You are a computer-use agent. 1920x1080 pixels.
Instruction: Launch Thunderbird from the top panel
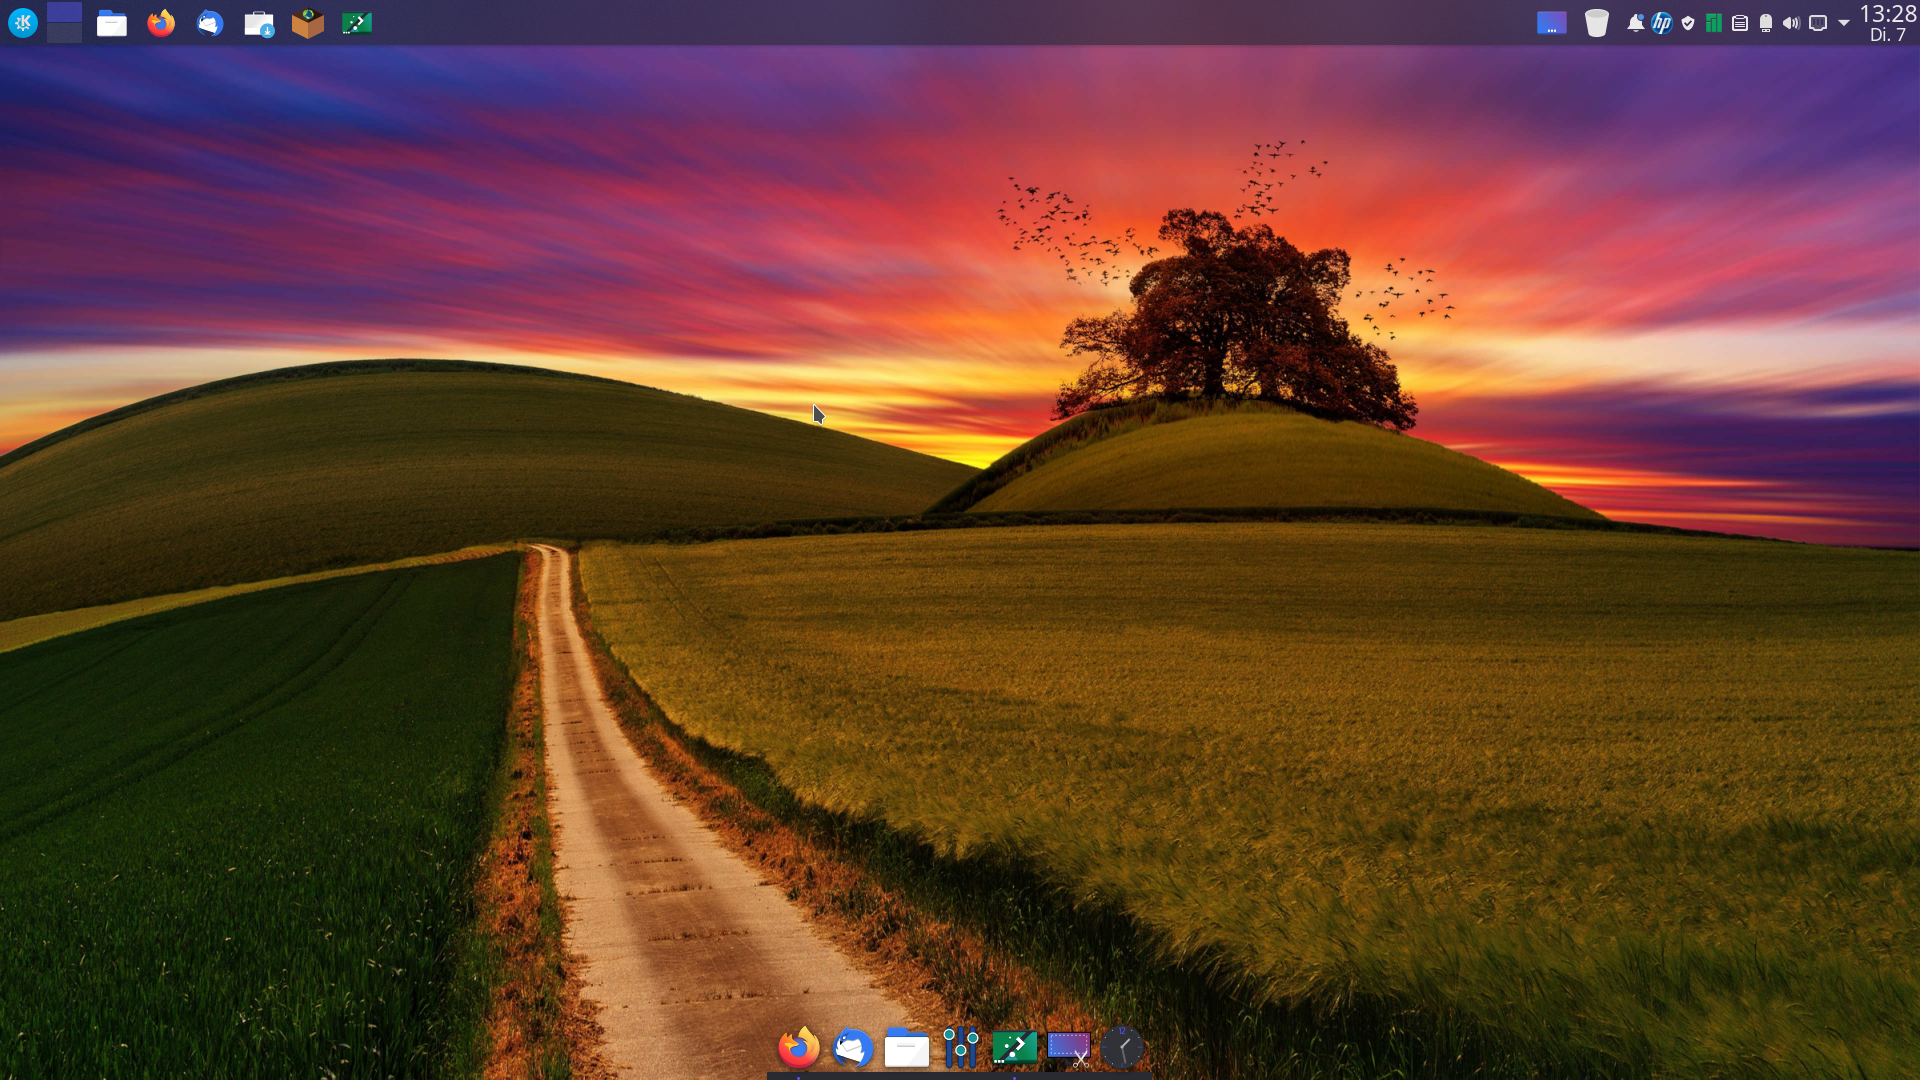click(x=210, y=23)
